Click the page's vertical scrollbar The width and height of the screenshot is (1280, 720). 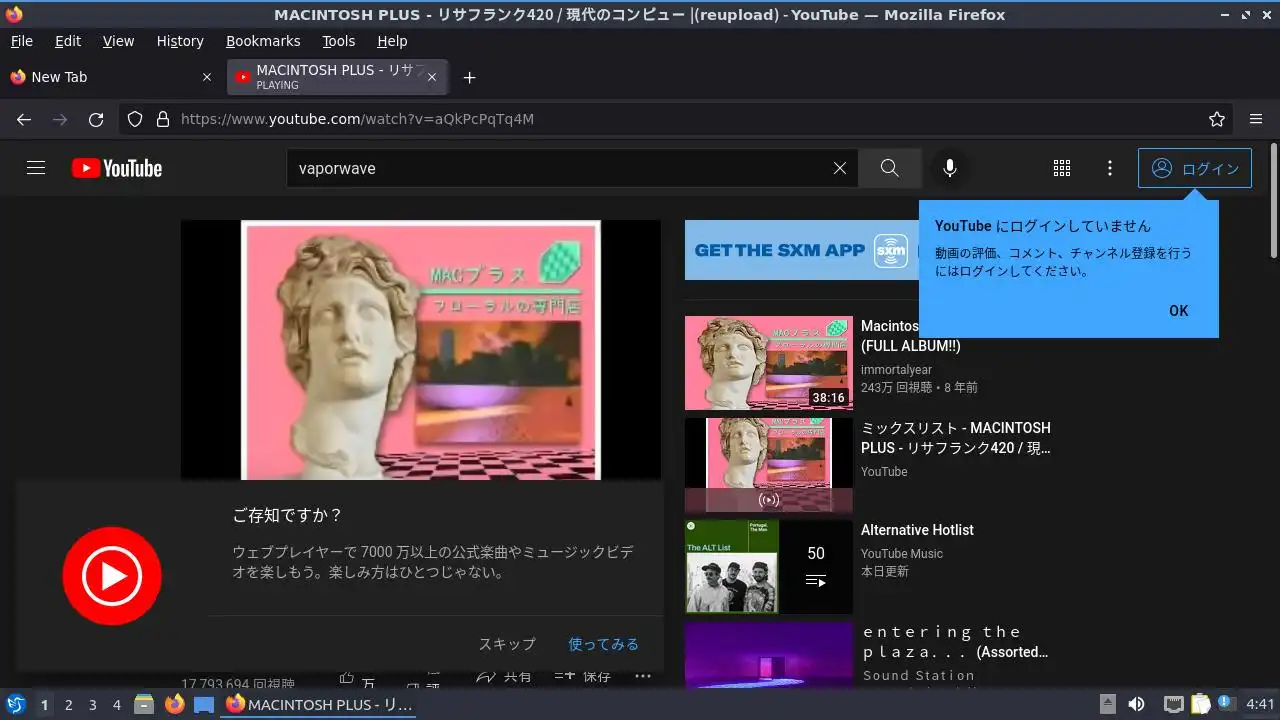1273,200
